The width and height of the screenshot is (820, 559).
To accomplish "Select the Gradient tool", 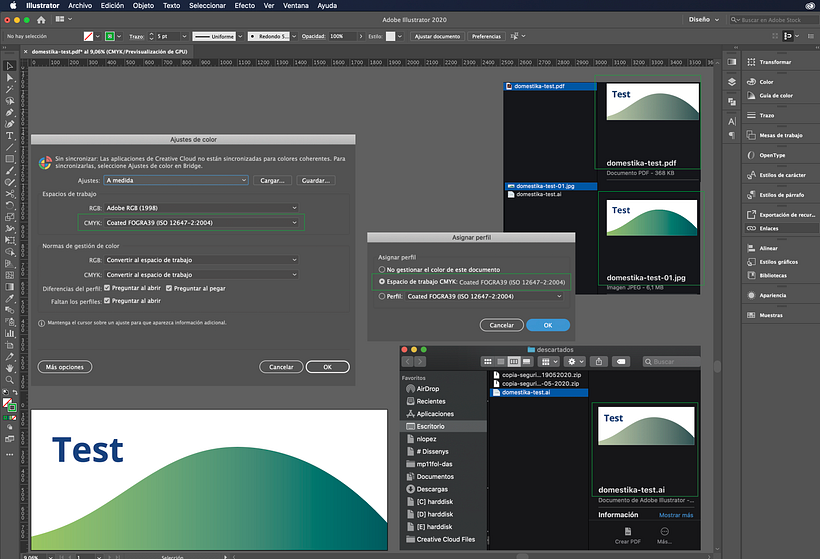I will coord(9,287).
